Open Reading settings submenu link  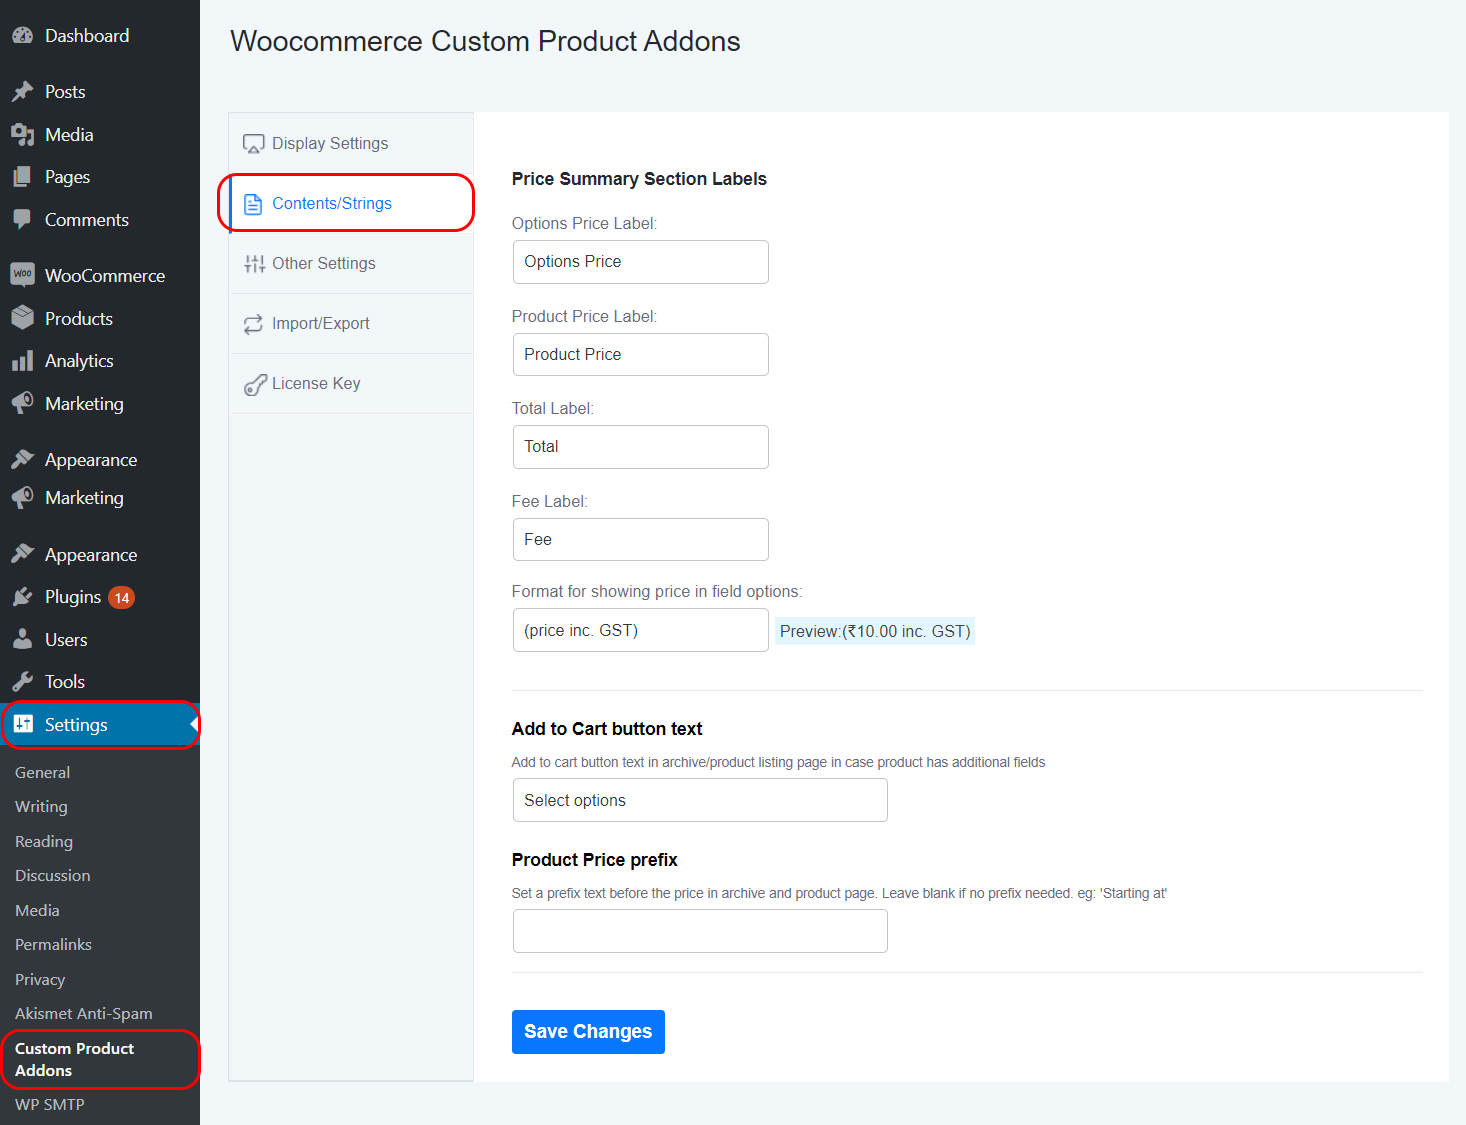[44, 842]
